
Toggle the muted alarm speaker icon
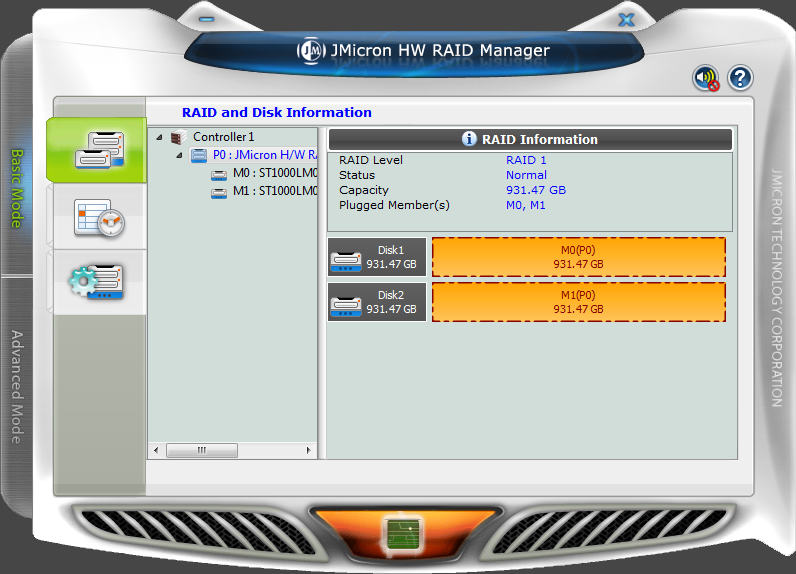tap(706, 78)
